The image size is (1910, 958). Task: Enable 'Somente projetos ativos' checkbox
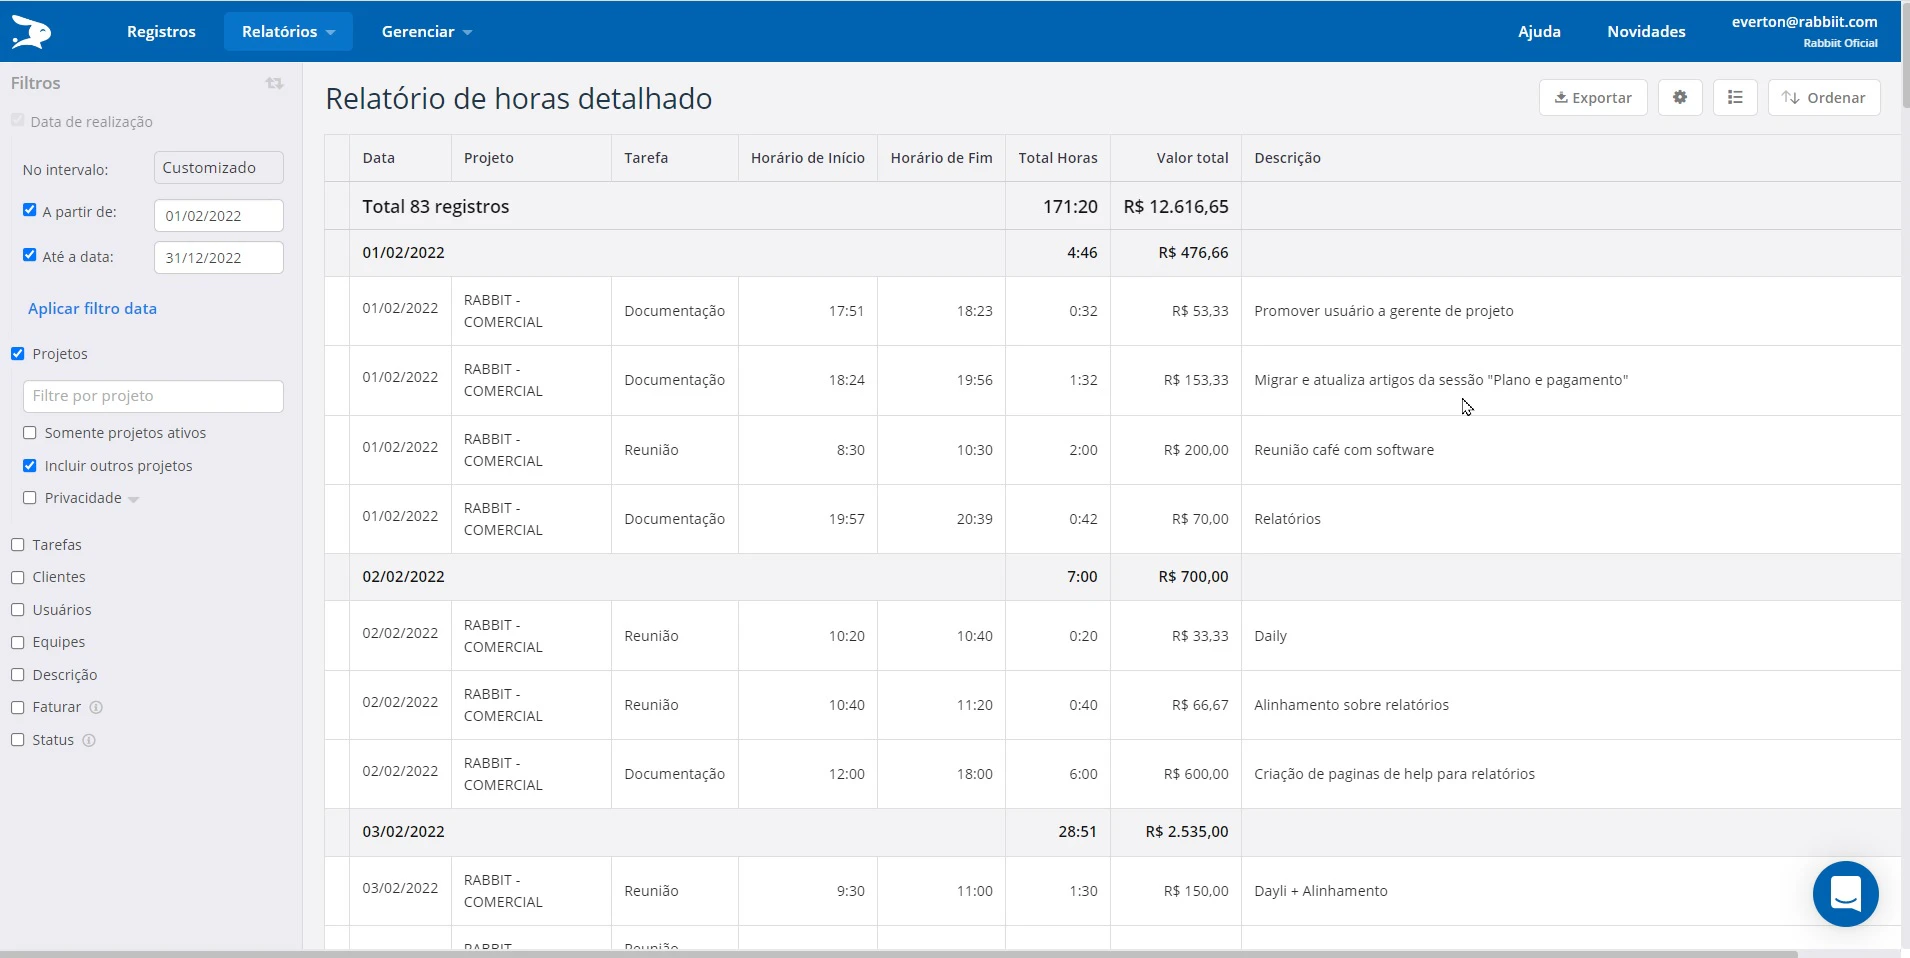tap(29, 432)
